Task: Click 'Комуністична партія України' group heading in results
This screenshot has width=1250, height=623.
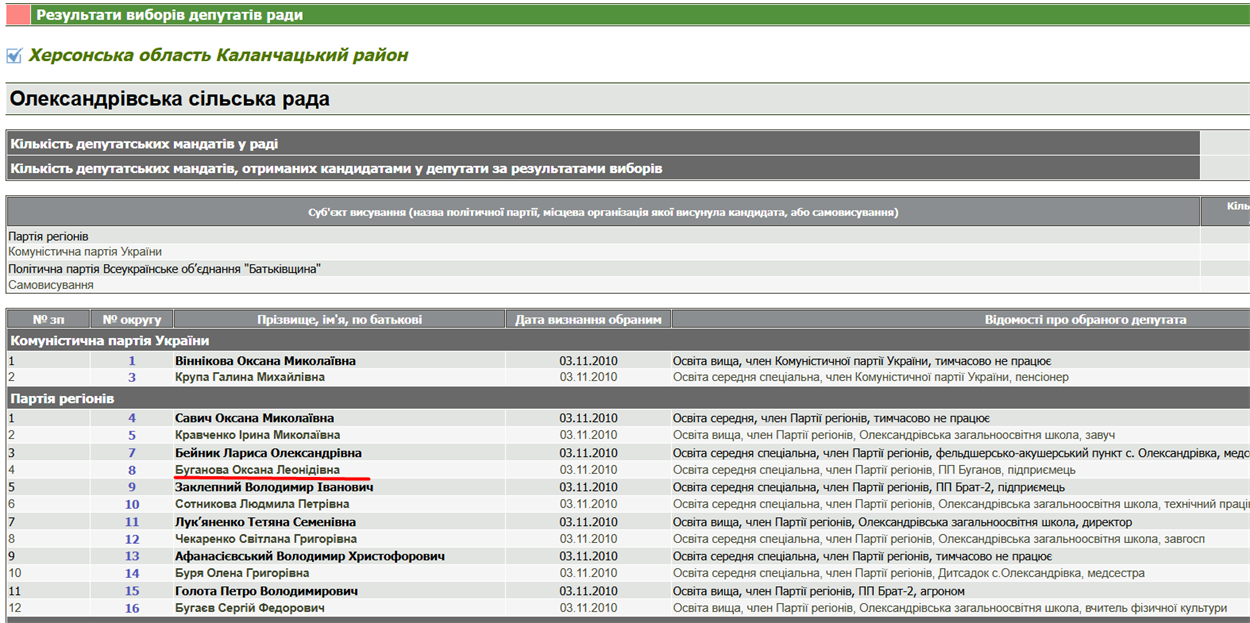Action: 109,341
